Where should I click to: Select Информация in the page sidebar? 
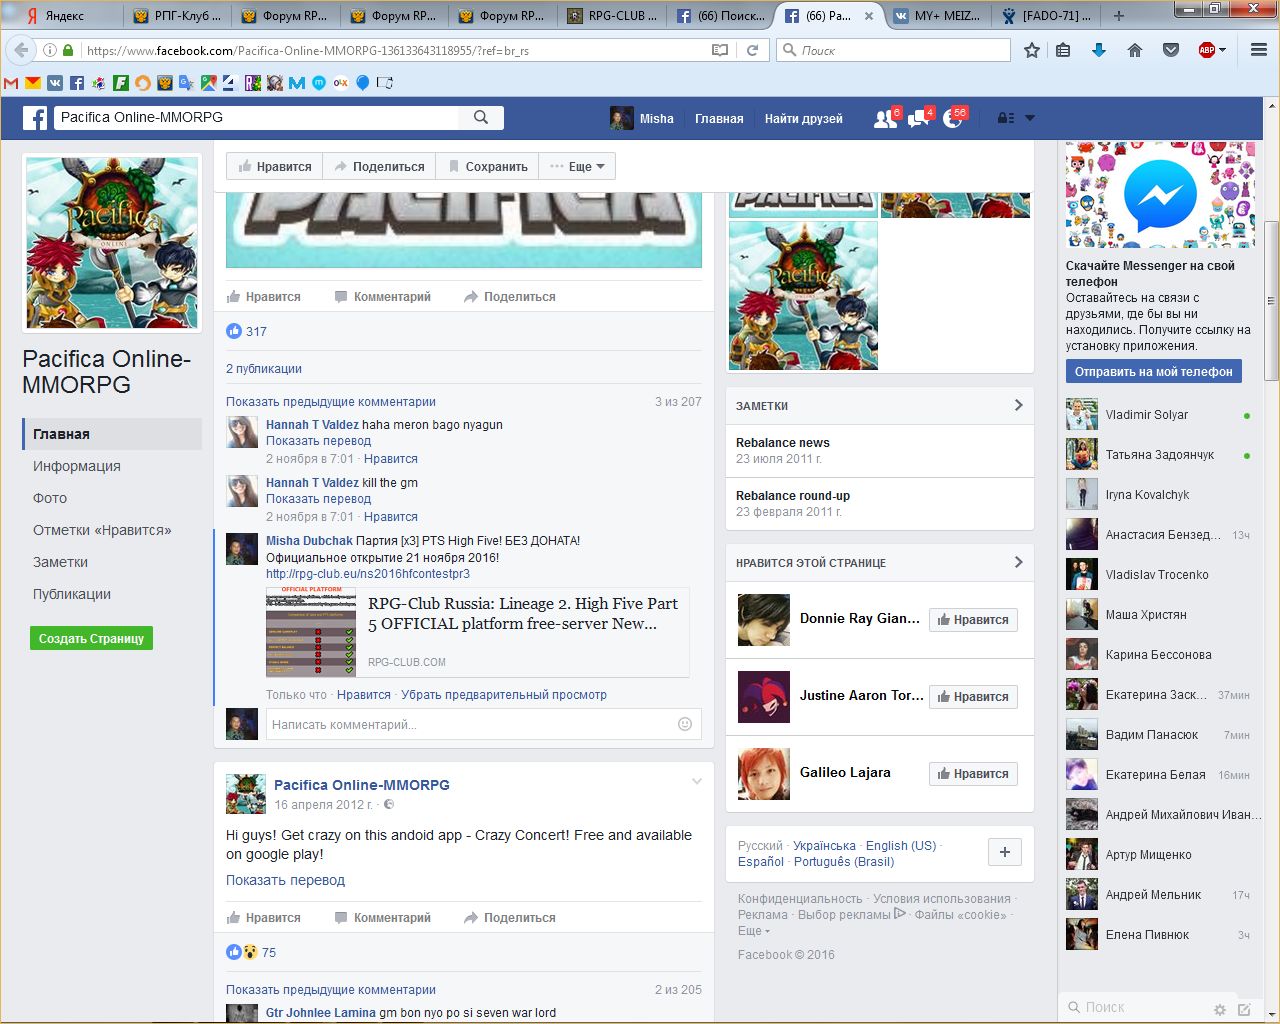coord(77,466)
